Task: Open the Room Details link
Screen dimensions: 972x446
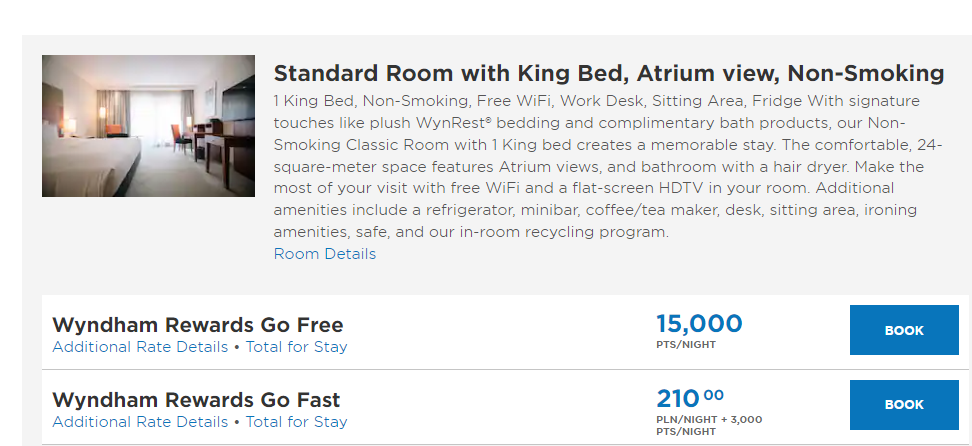Action: (x=325, y=254)
